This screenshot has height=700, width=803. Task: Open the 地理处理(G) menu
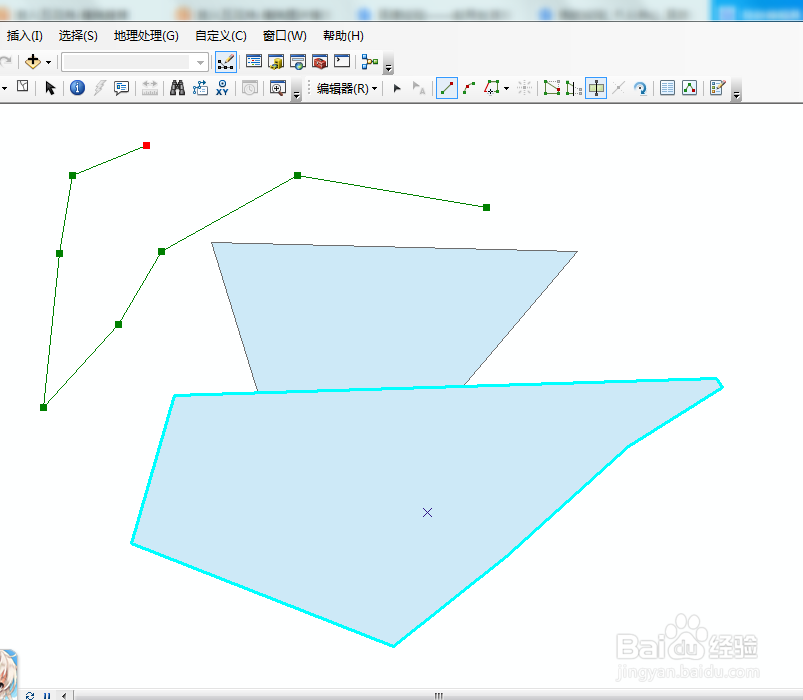click(146, 36)
